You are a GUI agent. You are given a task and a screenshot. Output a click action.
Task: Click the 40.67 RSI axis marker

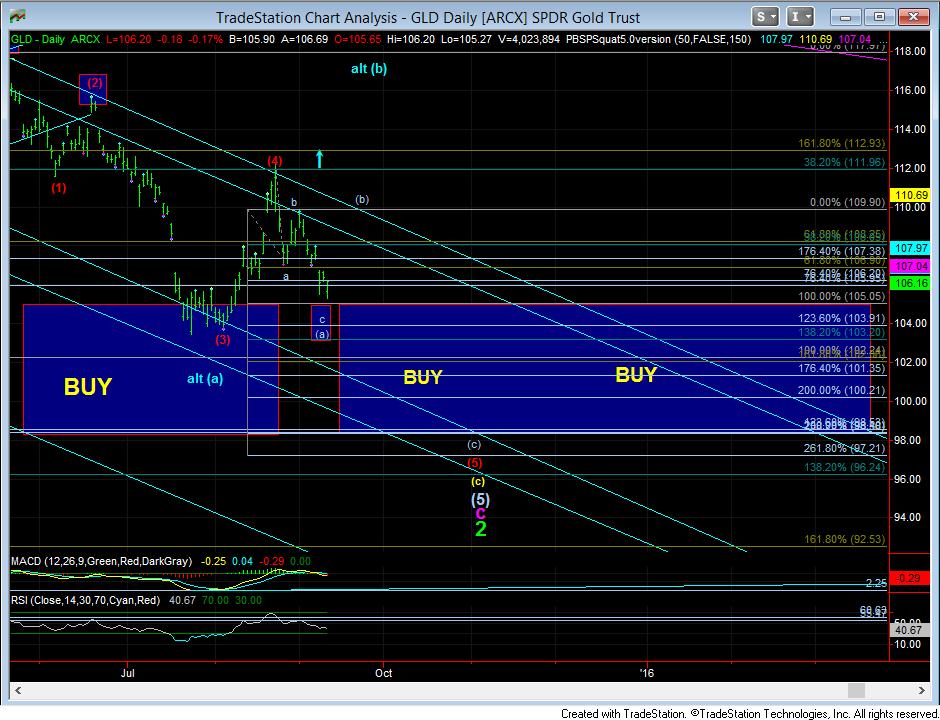910,630
